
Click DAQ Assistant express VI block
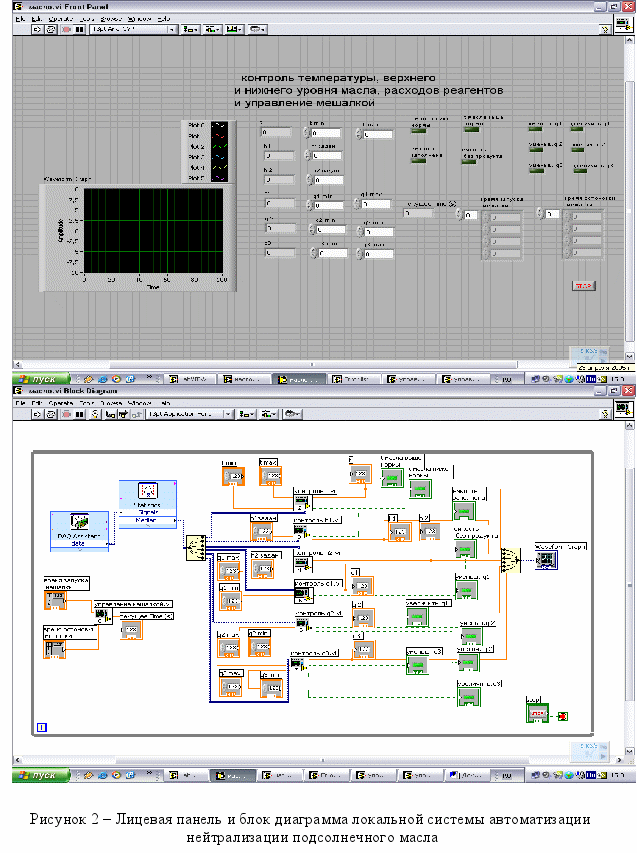[x=79, y=531]
